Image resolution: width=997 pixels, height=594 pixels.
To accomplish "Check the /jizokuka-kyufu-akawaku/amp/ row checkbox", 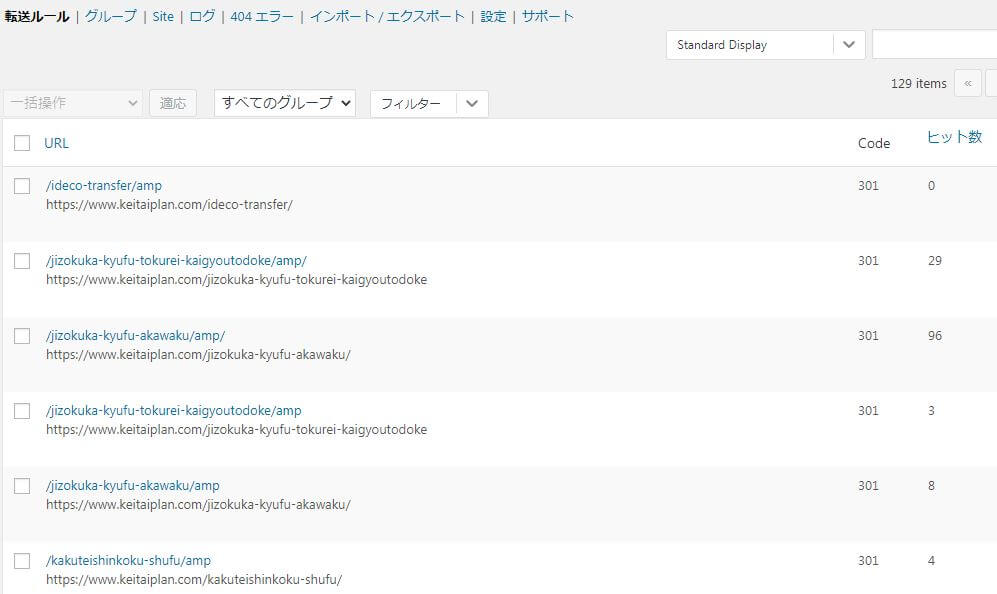I will coord(22,336).
